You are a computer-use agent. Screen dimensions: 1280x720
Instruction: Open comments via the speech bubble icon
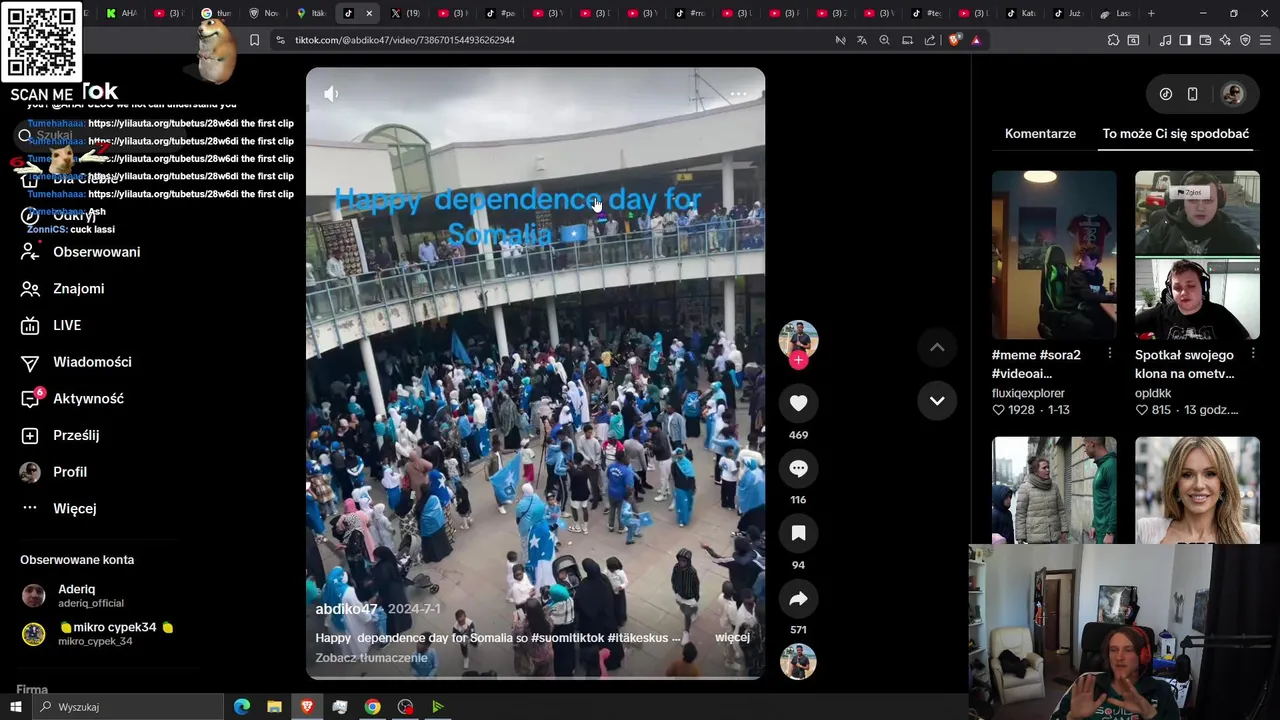pyautogui.click(x=798, y=468)
